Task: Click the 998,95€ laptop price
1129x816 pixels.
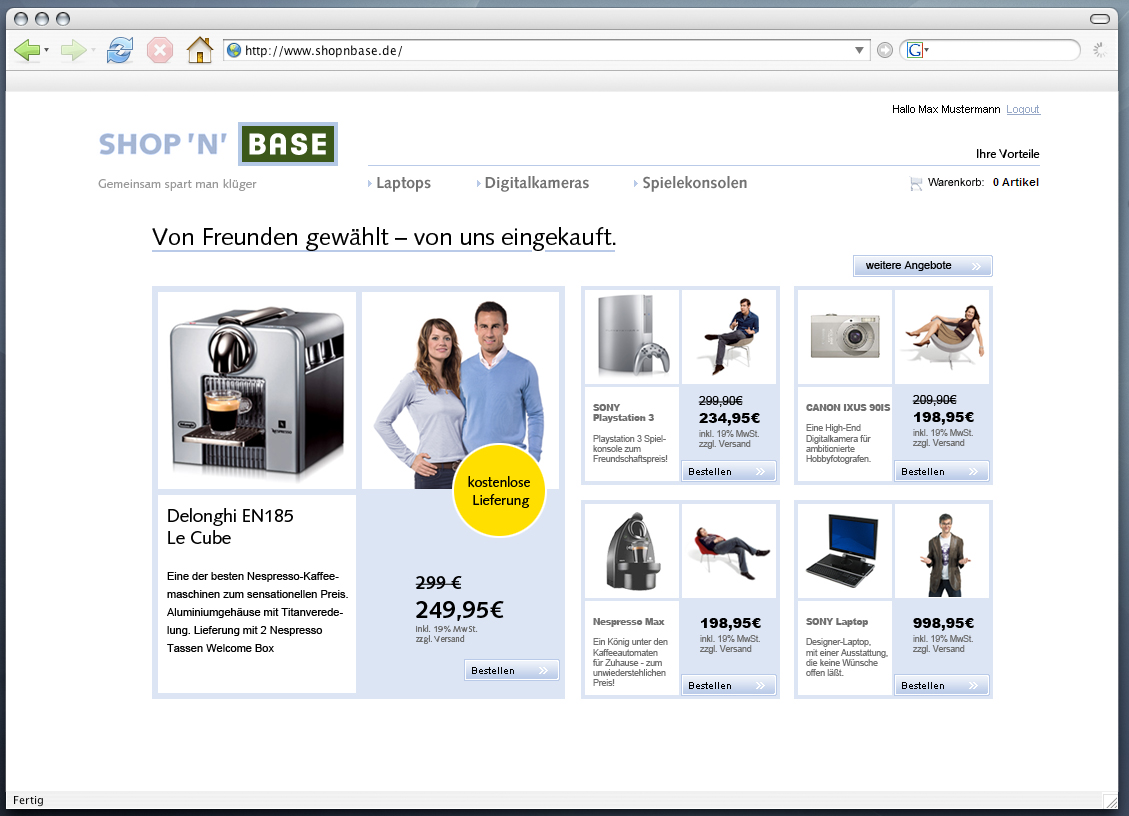Action: click(x=943, y=623)
